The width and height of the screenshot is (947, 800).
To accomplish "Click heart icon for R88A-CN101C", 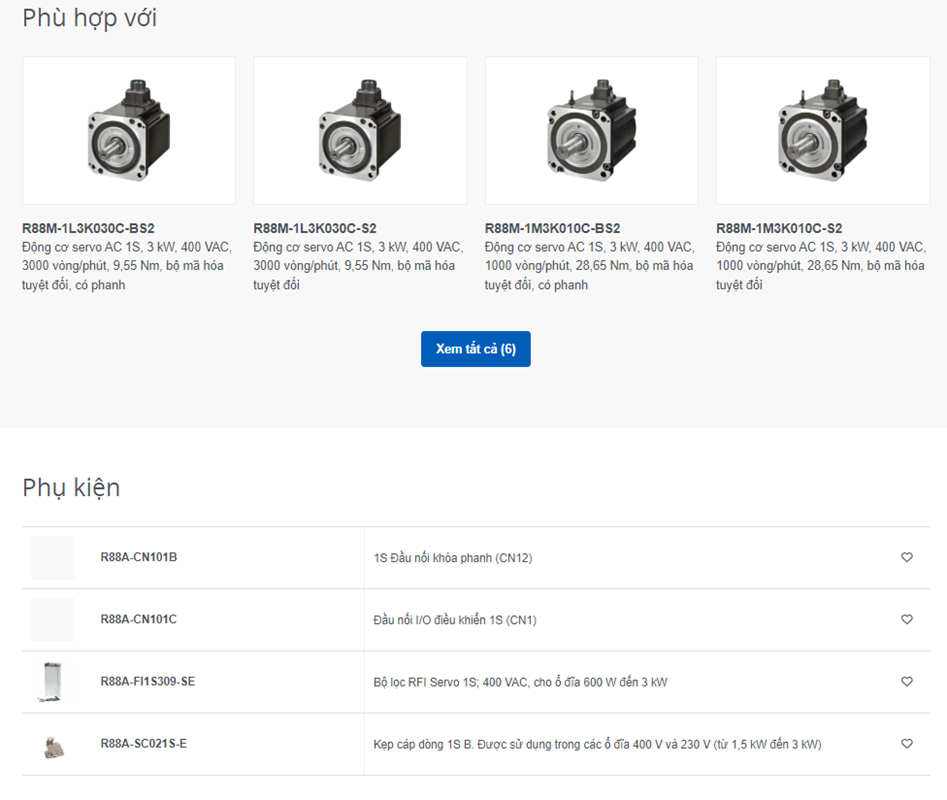I will click(907, 619).
